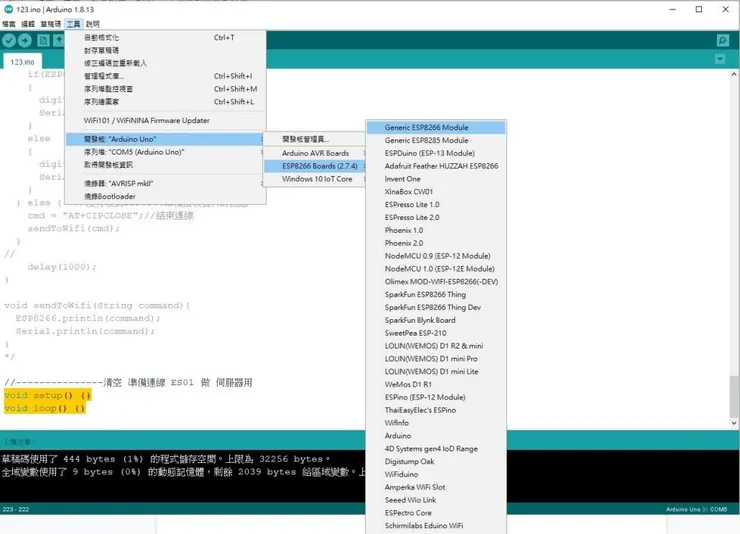740x534 pixels.
Task: Click the New sketch toolbar icon
Action: [43, 41]
